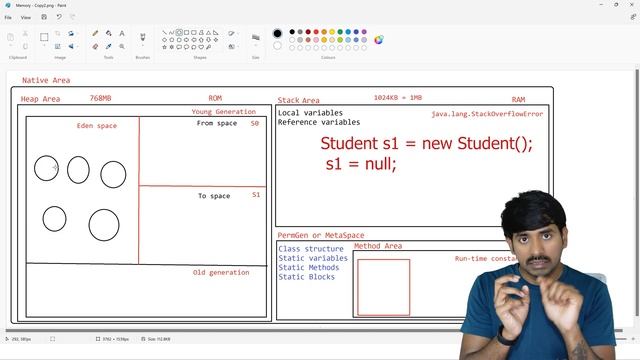Pick the Oval shape
Screen dimensions: 640x360
tap(179, 32)
